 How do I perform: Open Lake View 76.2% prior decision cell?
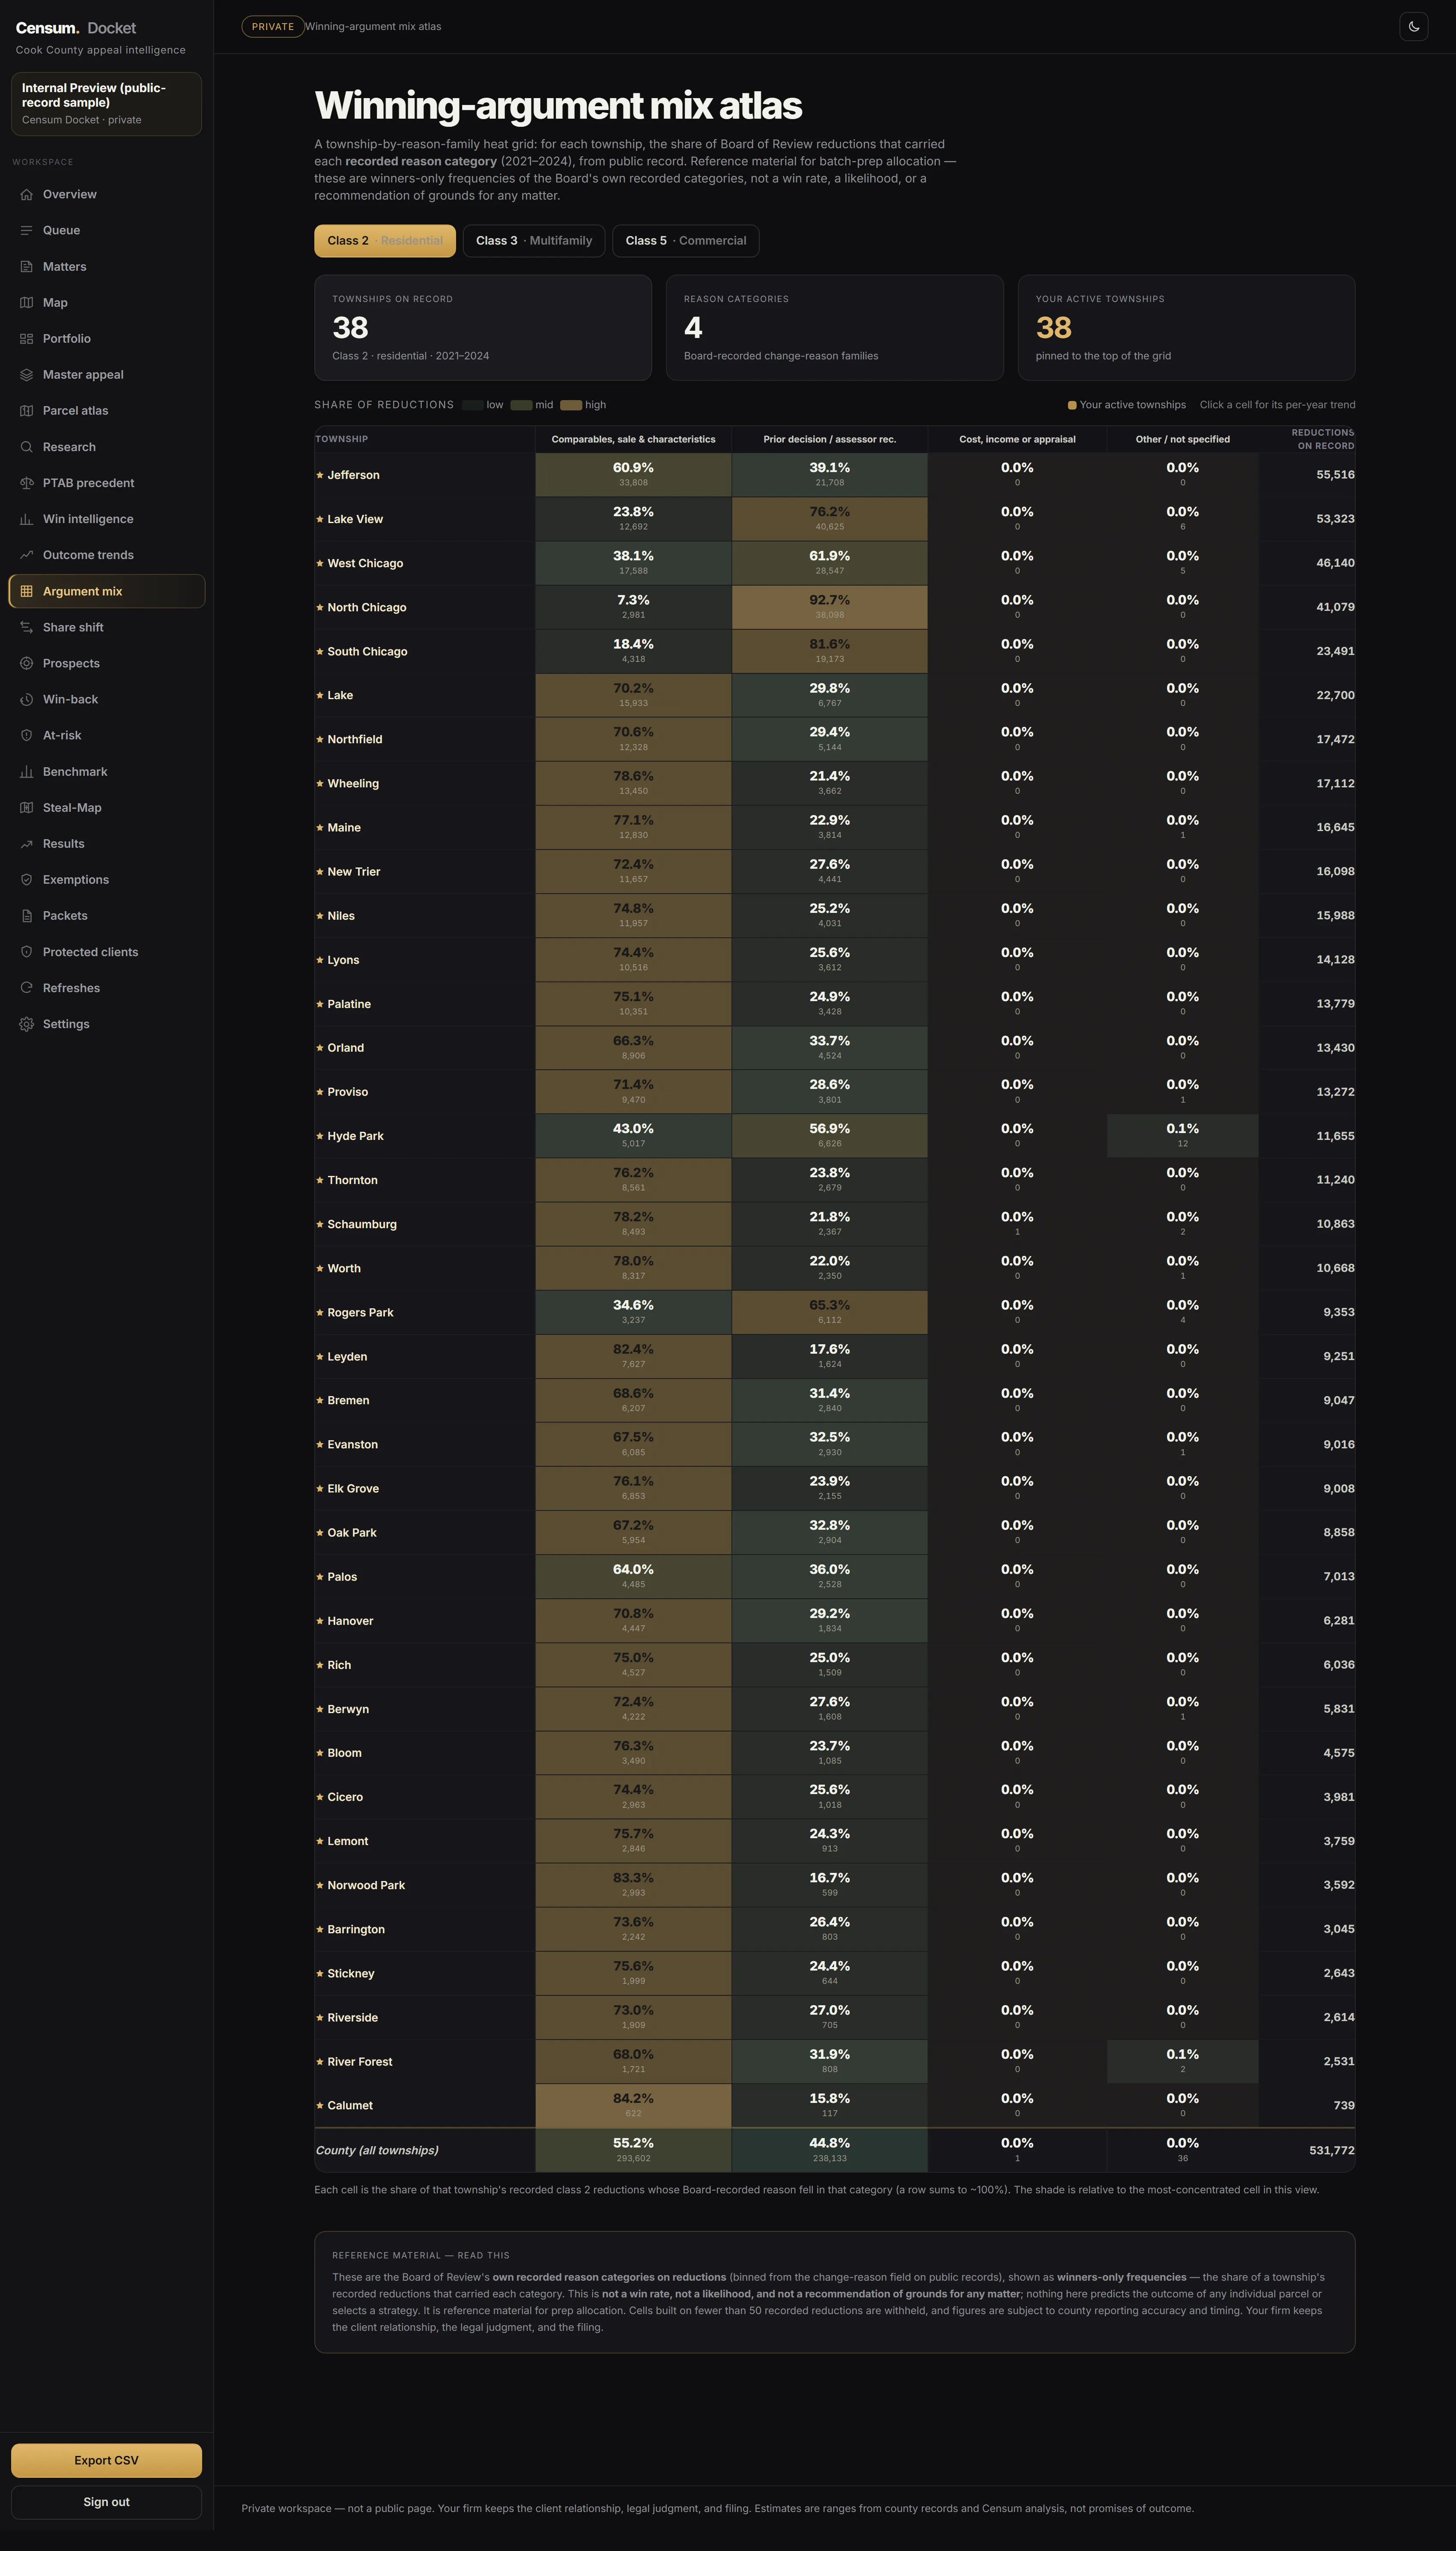pyautogui.click(x=829, y=519)
